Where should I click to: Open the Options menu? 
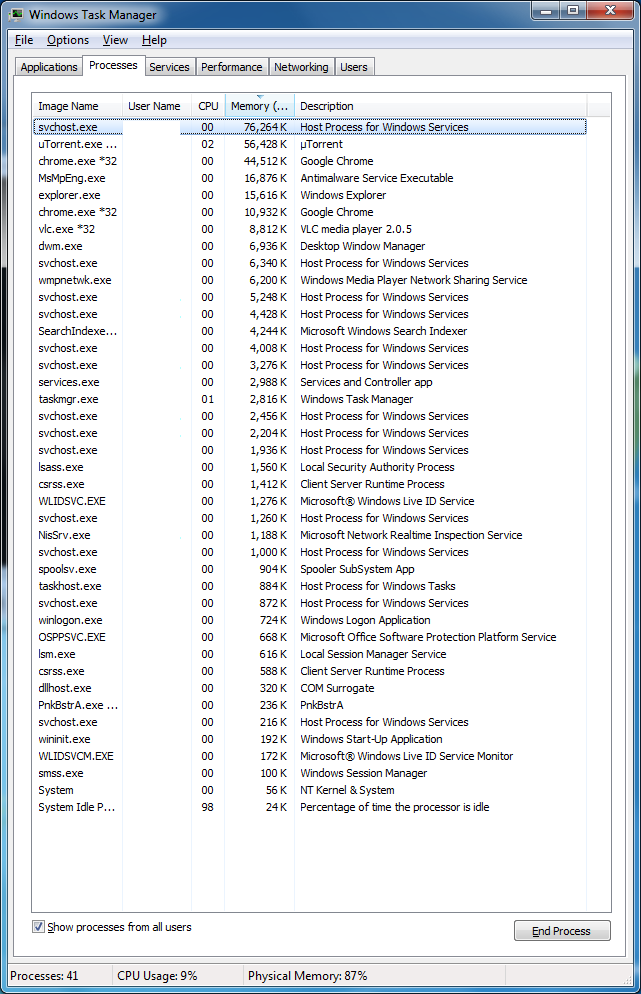(68, 40)
